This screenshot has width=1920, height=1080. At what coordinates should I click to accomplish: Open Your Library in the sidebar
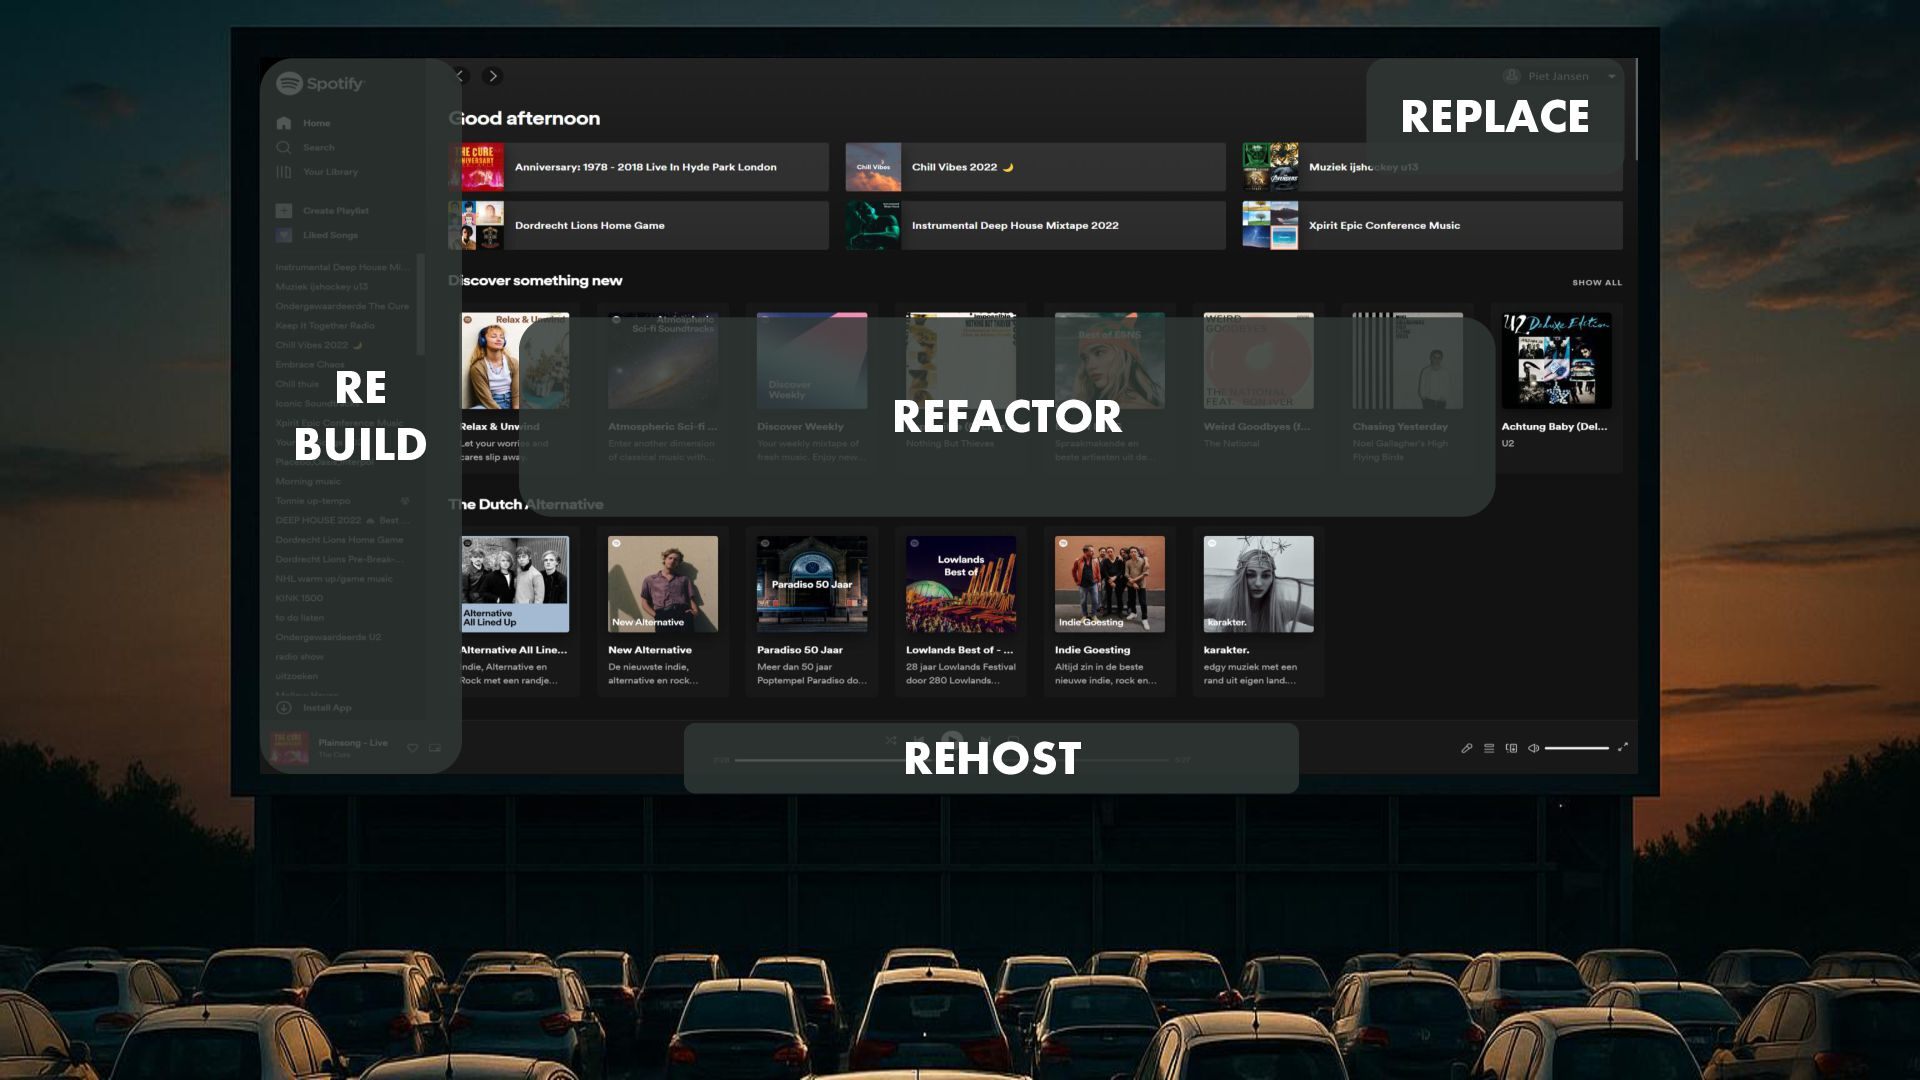pyautogui.click(x=317, y=172)
